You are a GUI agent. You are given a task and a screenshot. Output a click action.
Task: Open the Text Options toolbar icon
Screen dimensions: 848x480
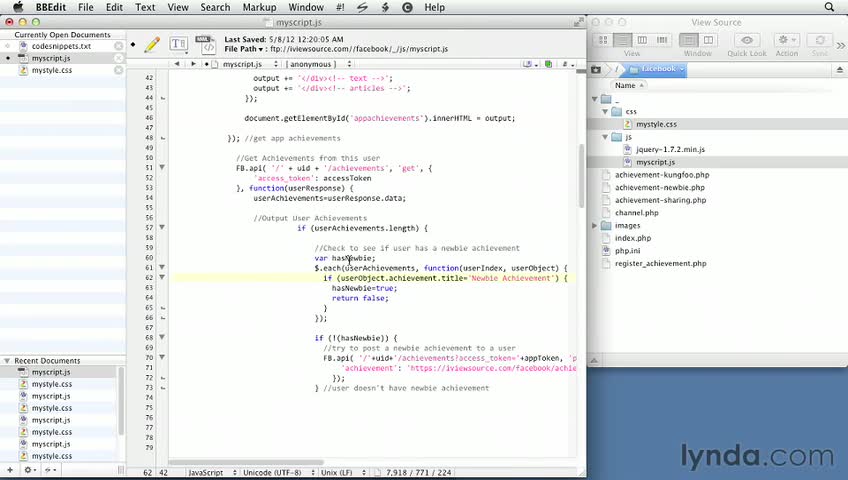coord(178,44)
